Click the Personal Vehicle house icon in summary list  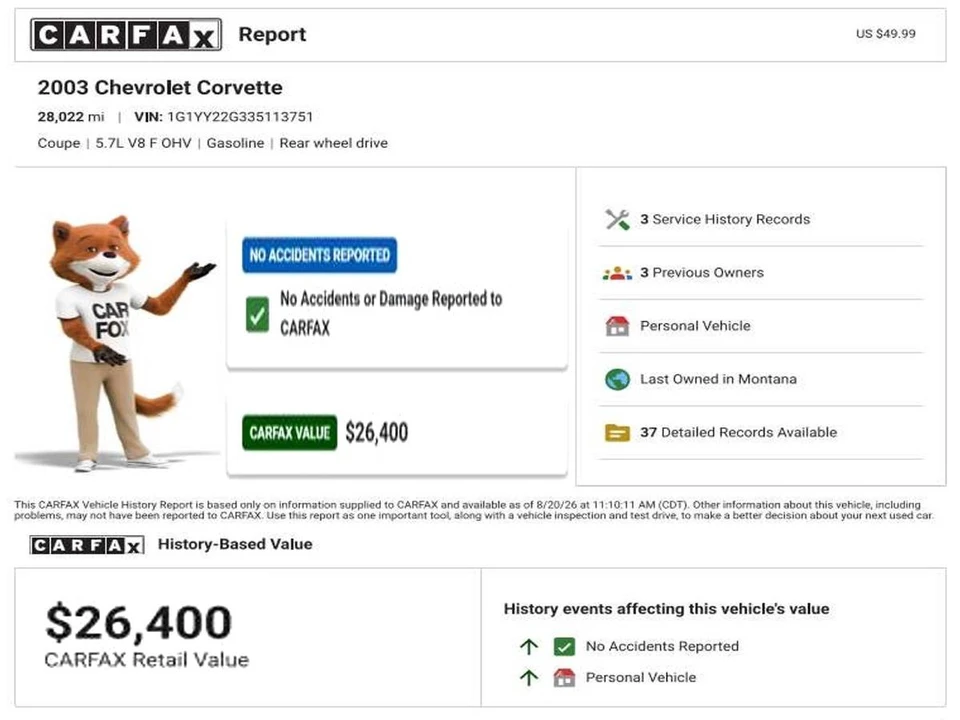click(617, 326)
